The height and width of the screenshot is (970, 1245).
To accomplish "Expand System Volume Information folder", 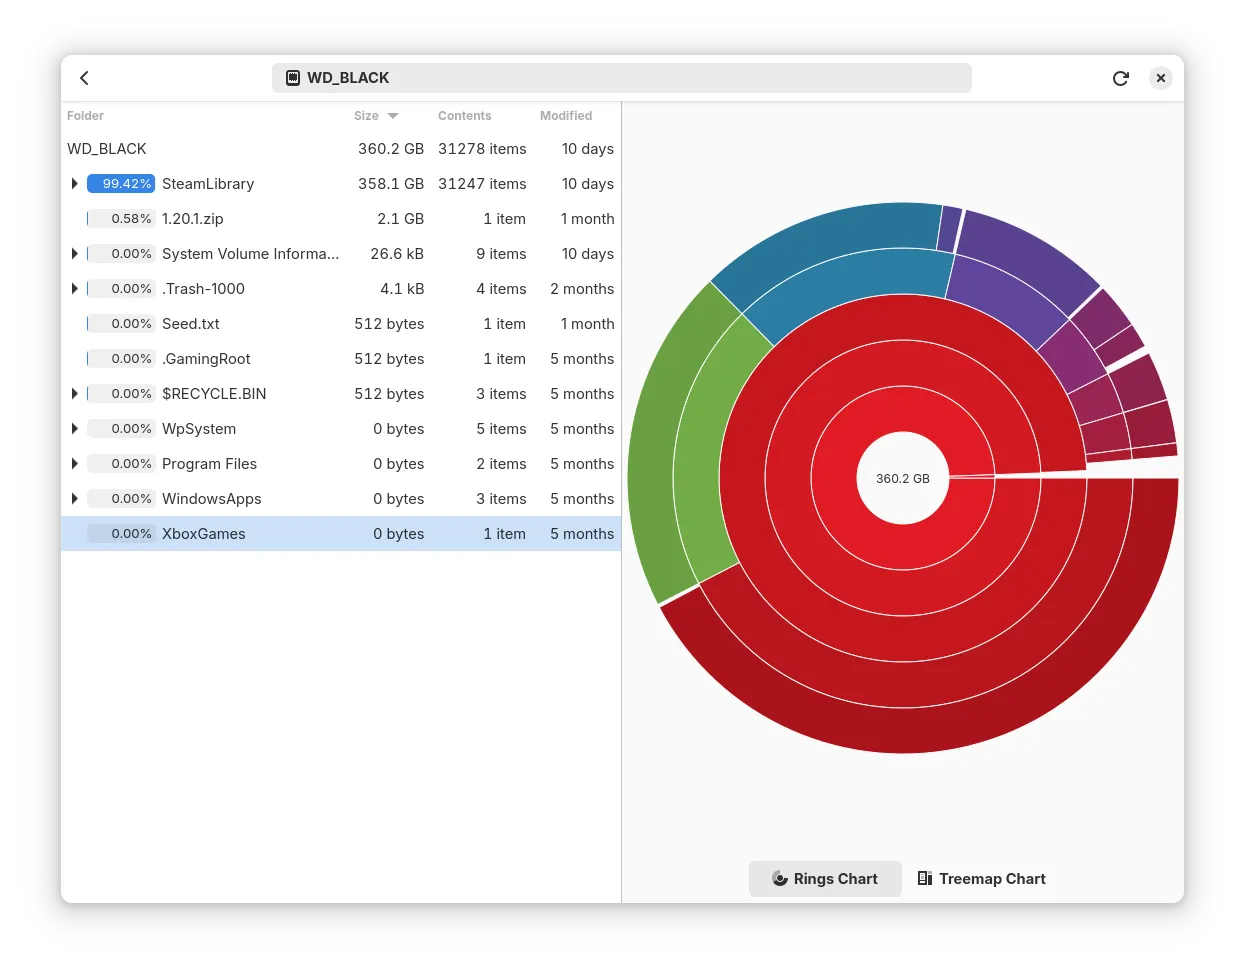I will (x=75, y=254).
